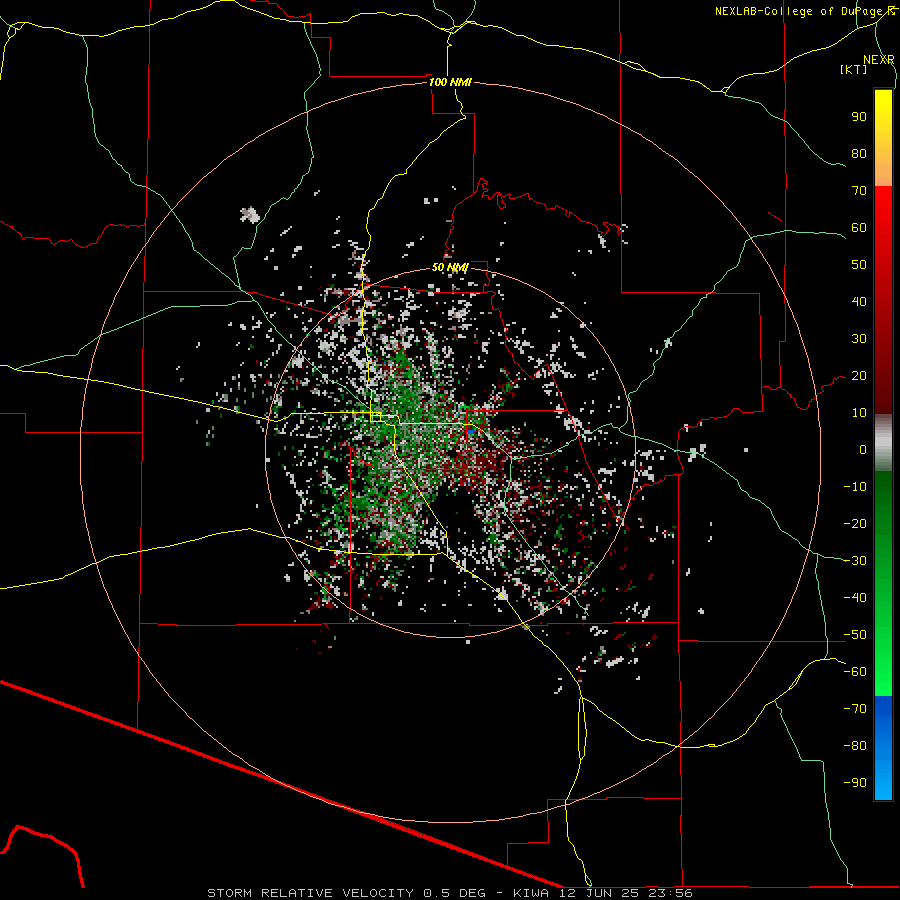
Task: Click the -90 value on the velocity scale
Action: click(x=855, y=783)
